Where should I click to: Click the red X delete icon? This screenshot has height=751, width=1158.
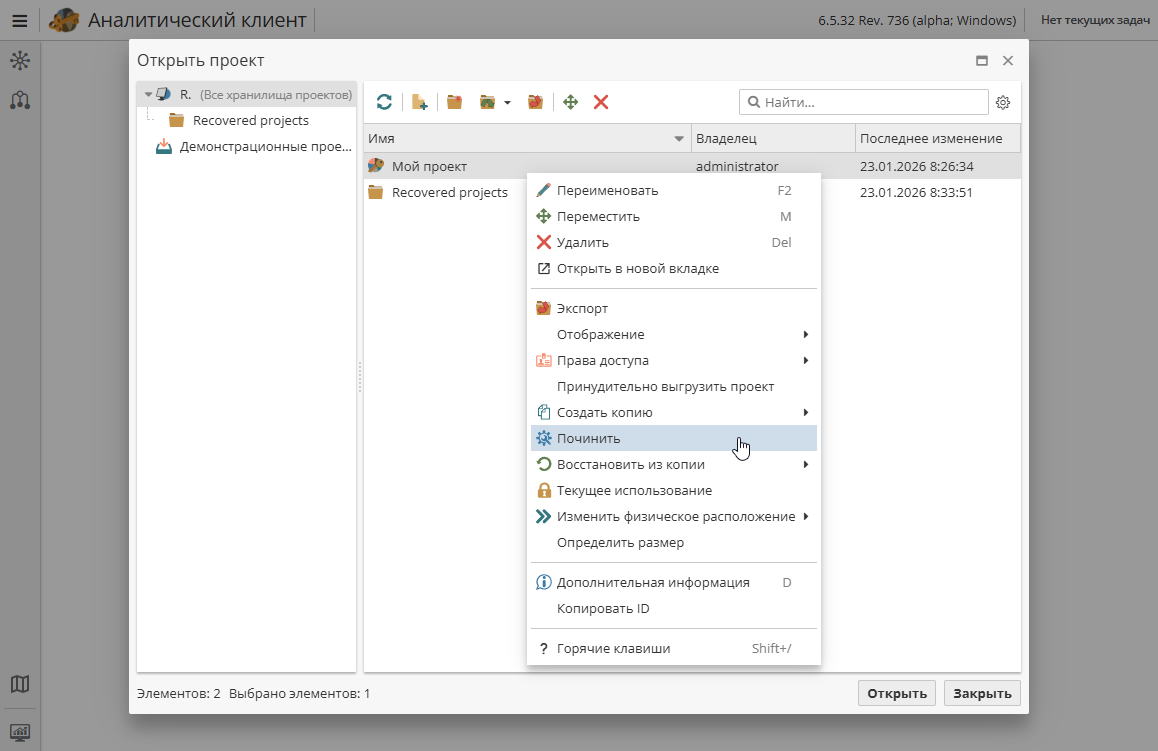click(x=599, y=101)
